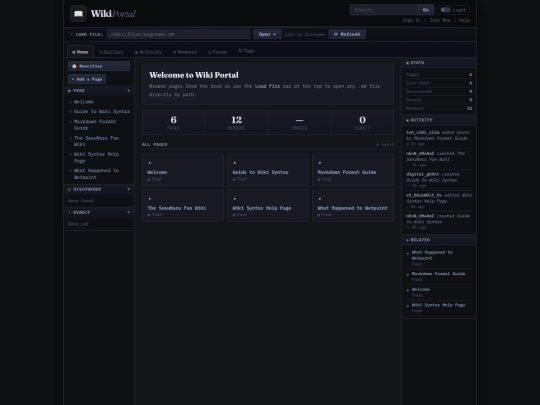This screenshot has height=405, width=540.
Task: Switch to the Activity tab
Action: [148, 52]
